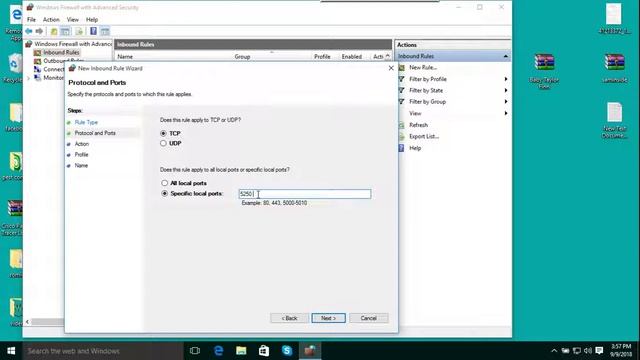
Task: Sort rules by Name column header
Action: [125, 57]
